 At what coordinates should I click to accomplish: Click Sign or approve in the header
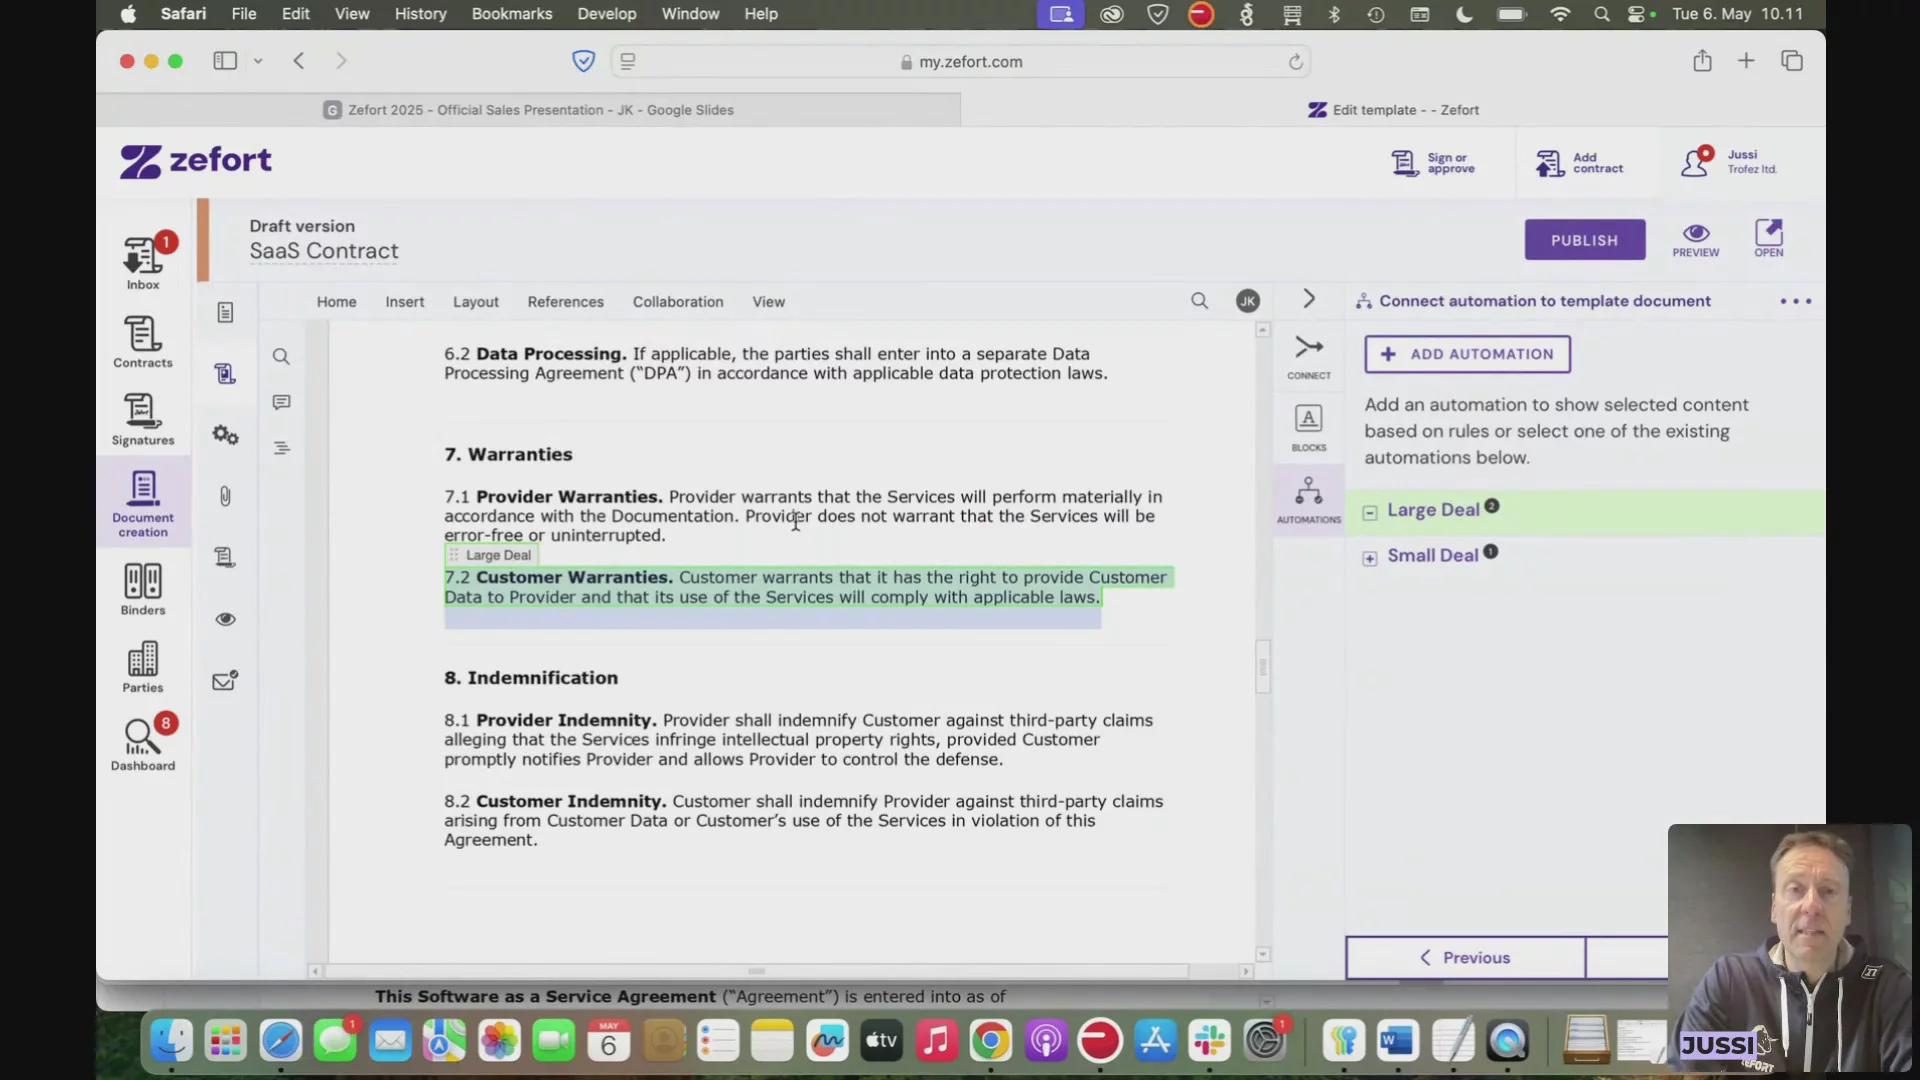pyautogui.click(x=1433, y=163)
